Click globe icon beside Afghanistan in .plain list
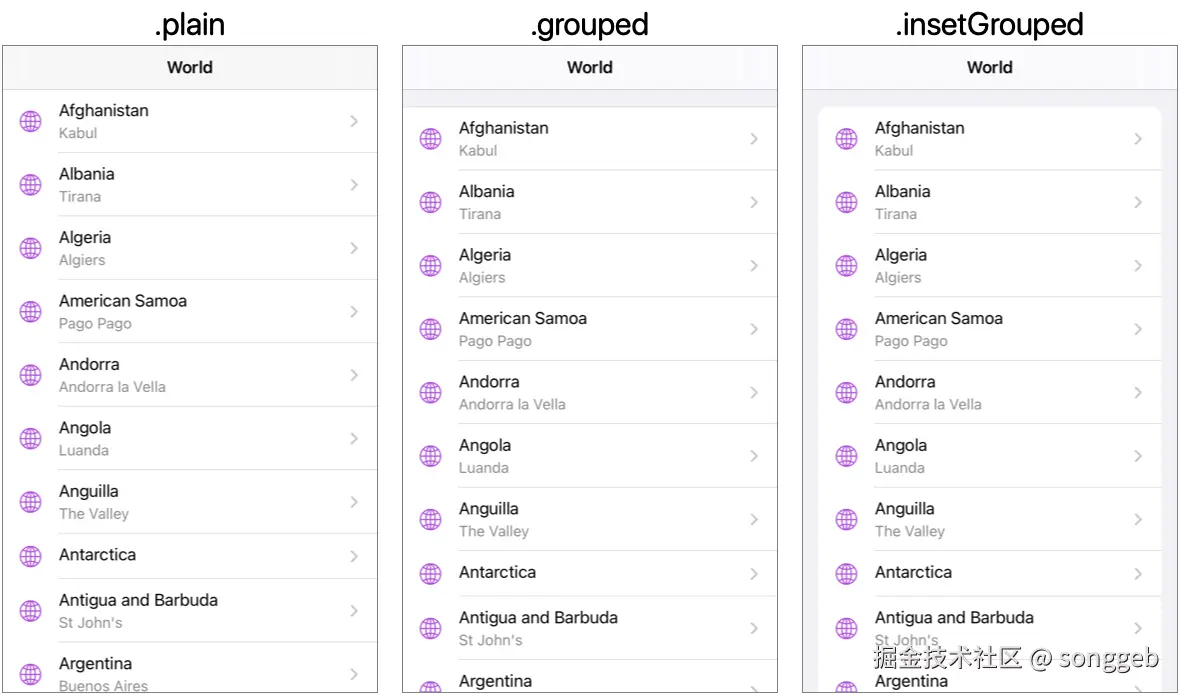Screen dimensions: 1180x694 31,121
